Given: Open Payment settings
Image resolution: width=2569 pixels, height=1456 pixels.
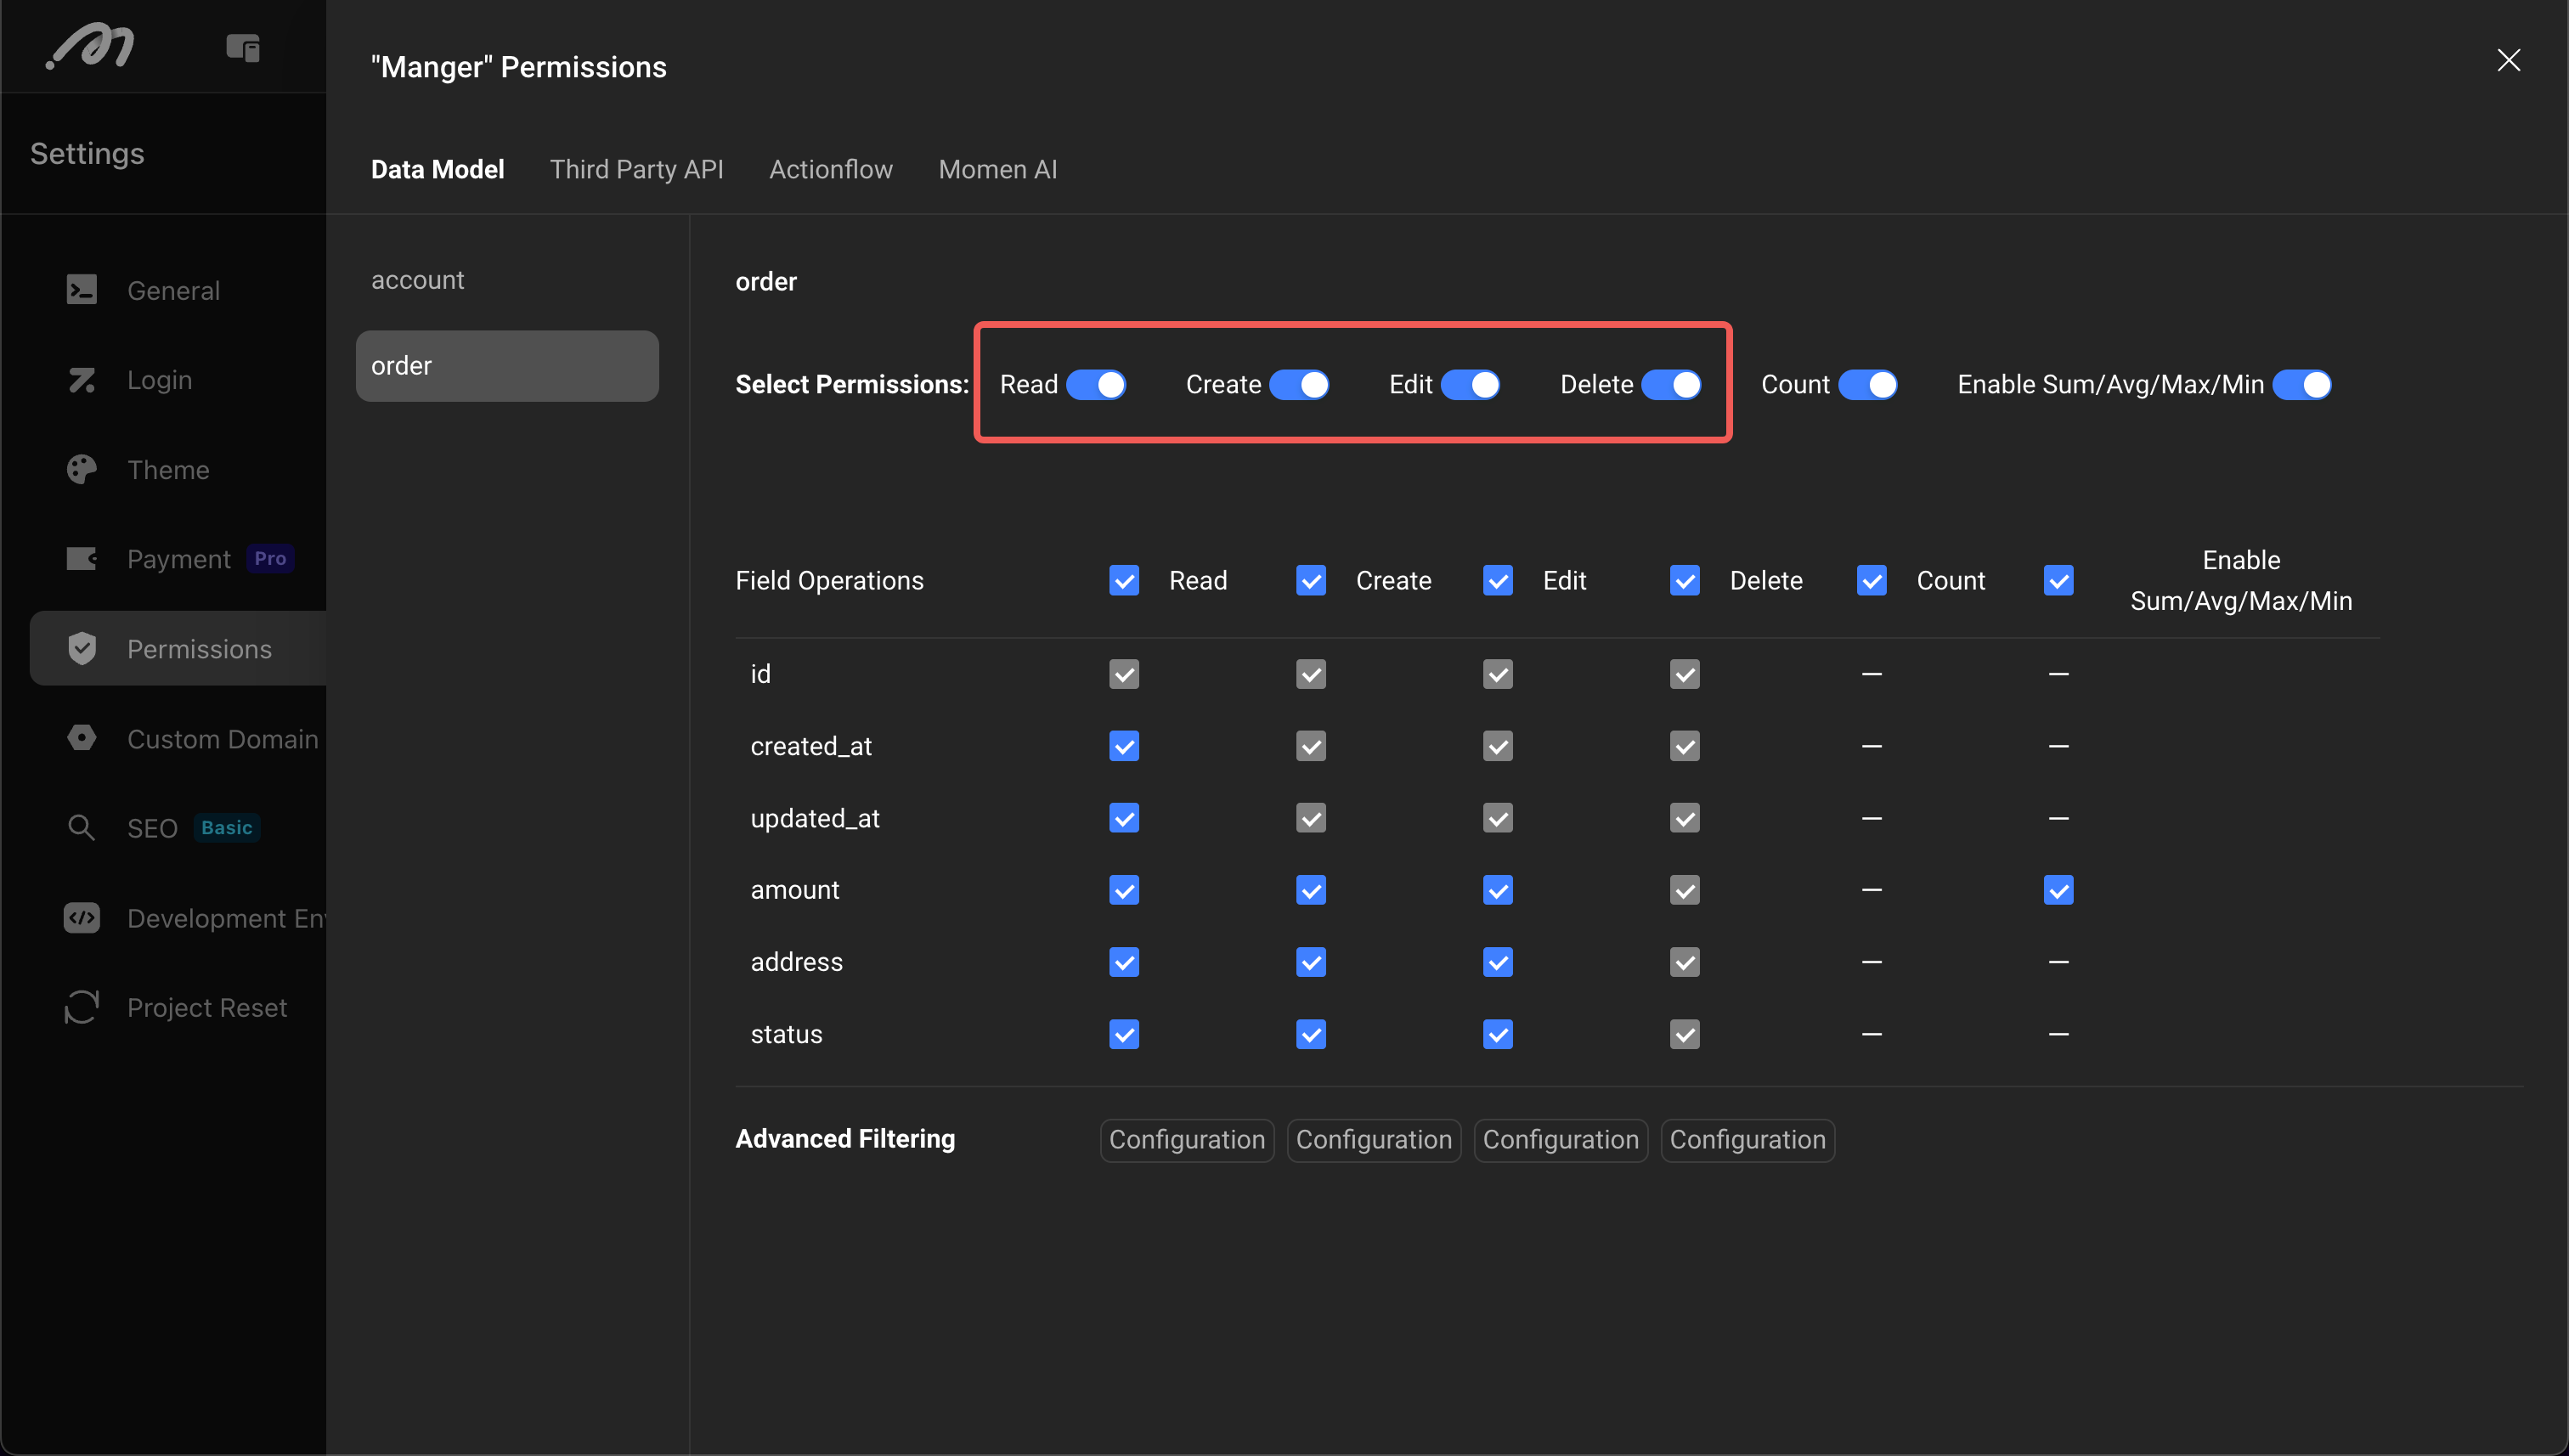Looking at the screenshot, I should point(178,558).
